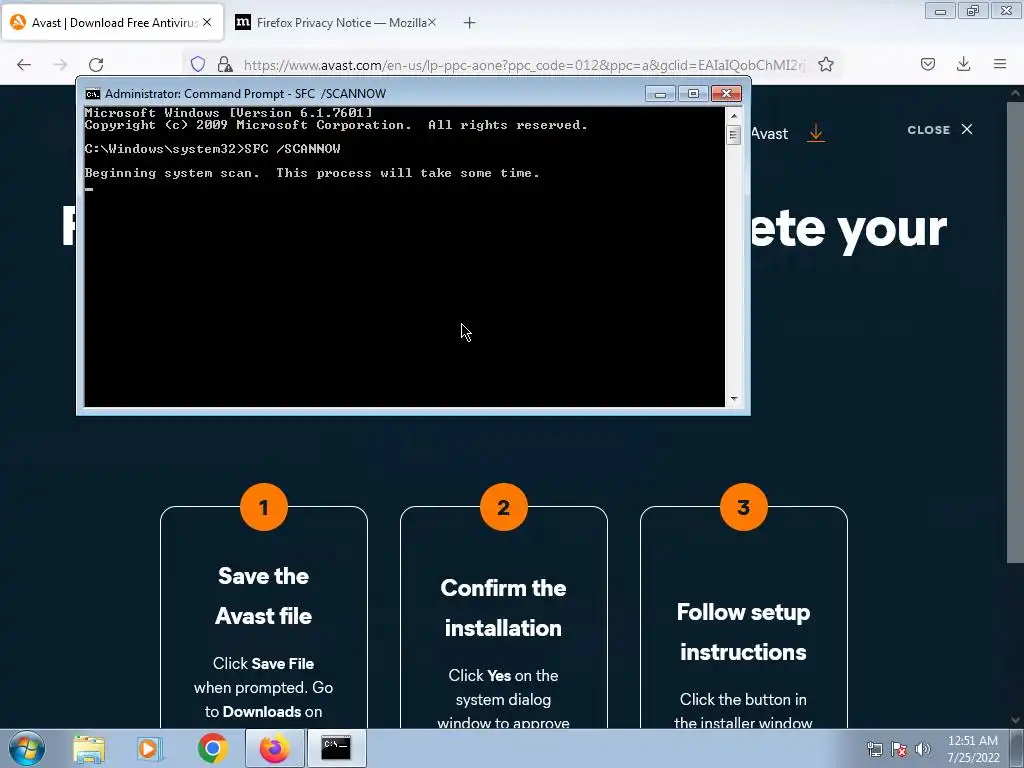Click the step 1 orange circle
Screen dimensions: 1024x768
pyautogui.click(x=264, y=507)
